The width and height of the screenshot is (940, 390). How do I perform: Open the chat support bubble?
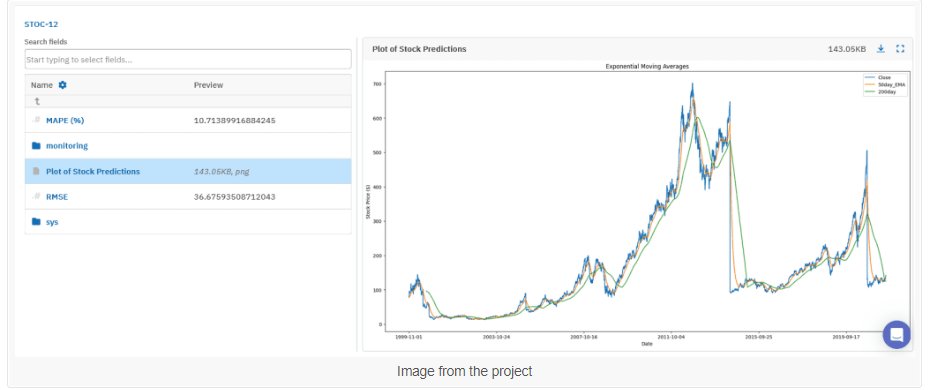coord(896,334)
